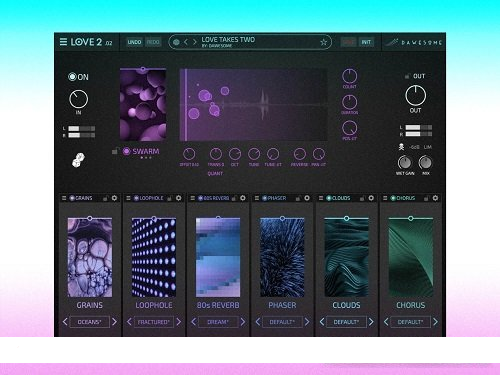The height and width of the screenshot is (375, 500).
Task: Click the LOOPHOLE module drag handle icon
Action: tap(128, 198)
